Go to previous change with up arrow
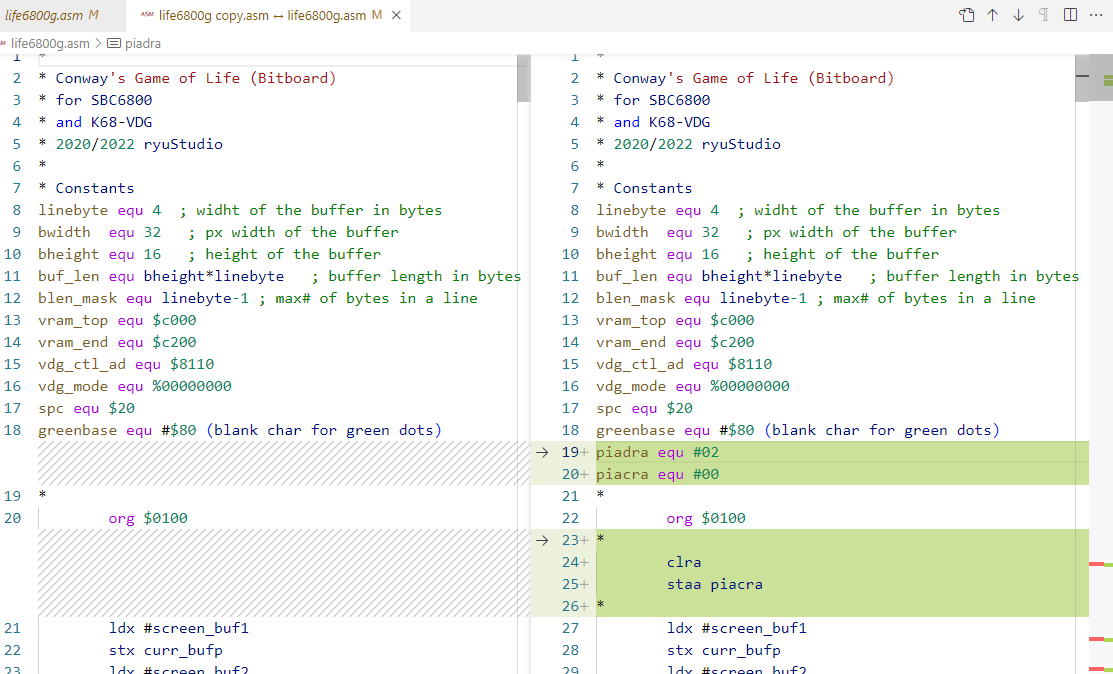This screenshot has height=674, width=1113. tap(992, 15)
